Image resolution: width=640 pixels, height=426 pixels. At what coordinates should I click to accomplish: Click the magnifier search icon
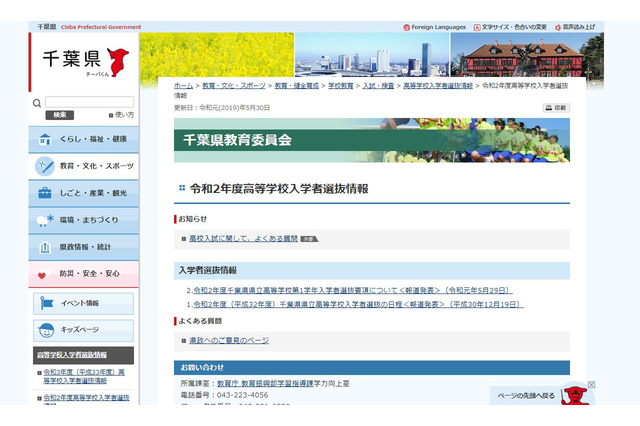(37, 103)
